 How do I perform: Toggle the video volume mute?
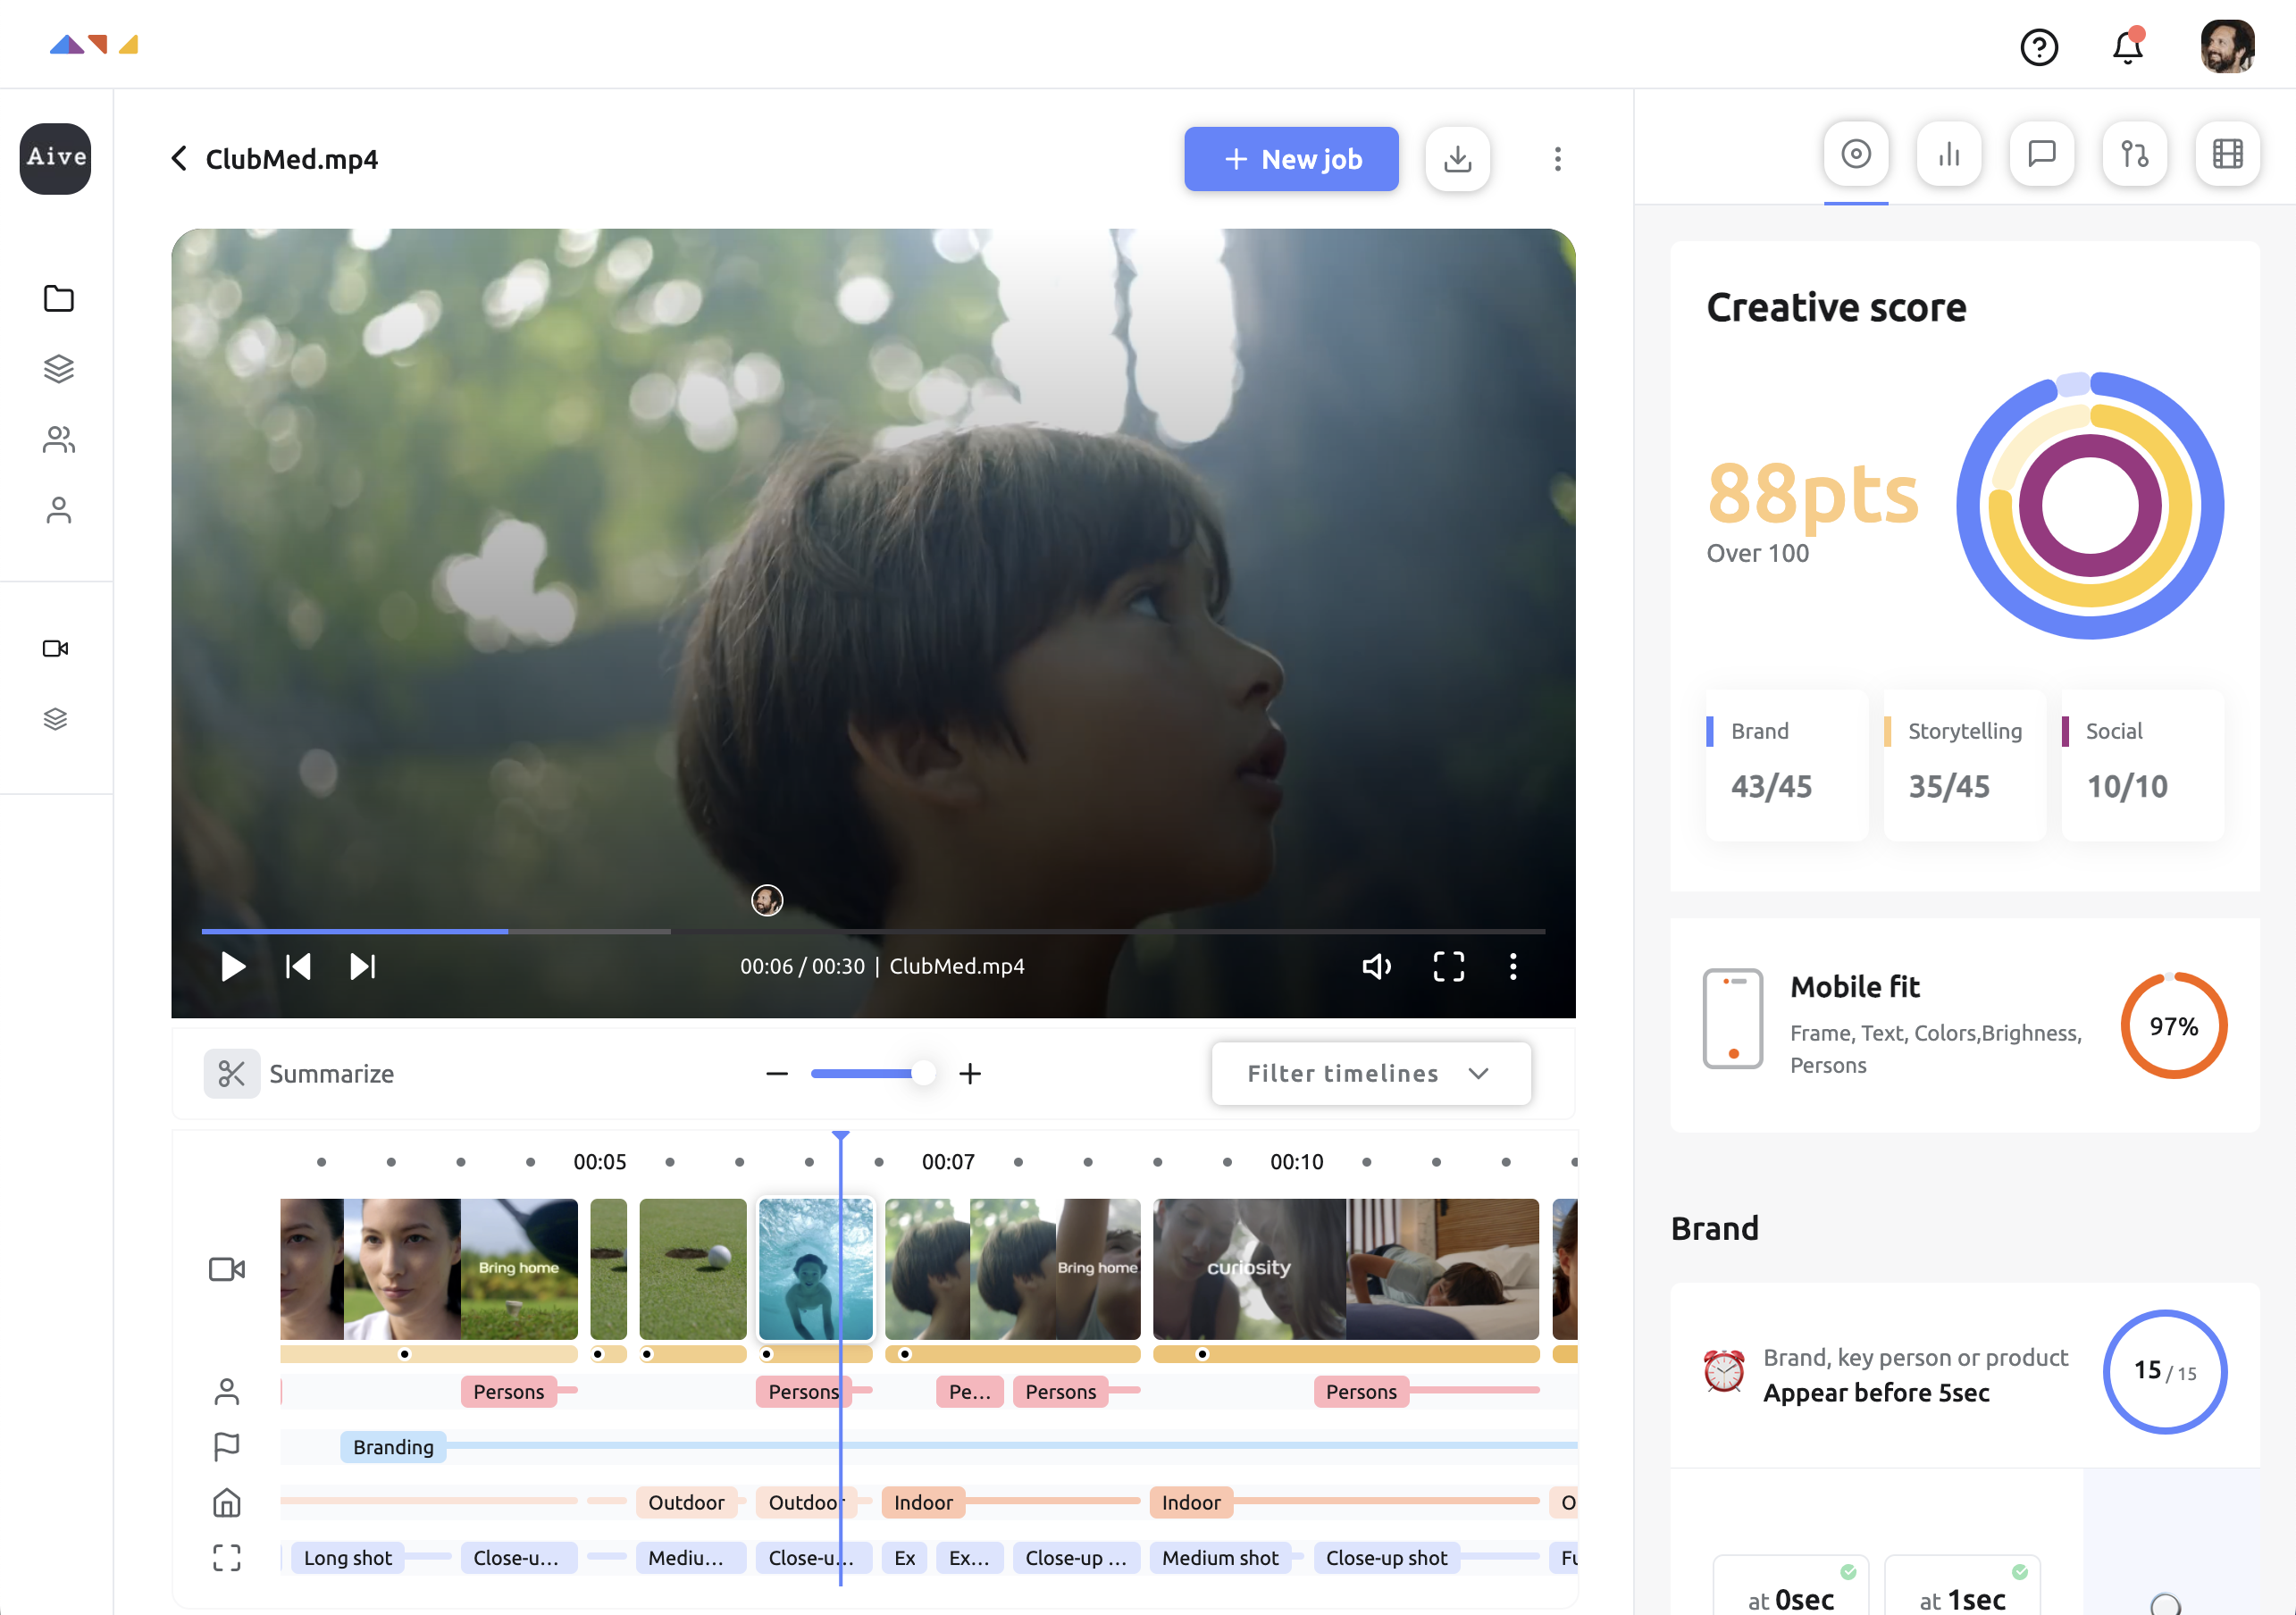click(x=1376, y=966)
